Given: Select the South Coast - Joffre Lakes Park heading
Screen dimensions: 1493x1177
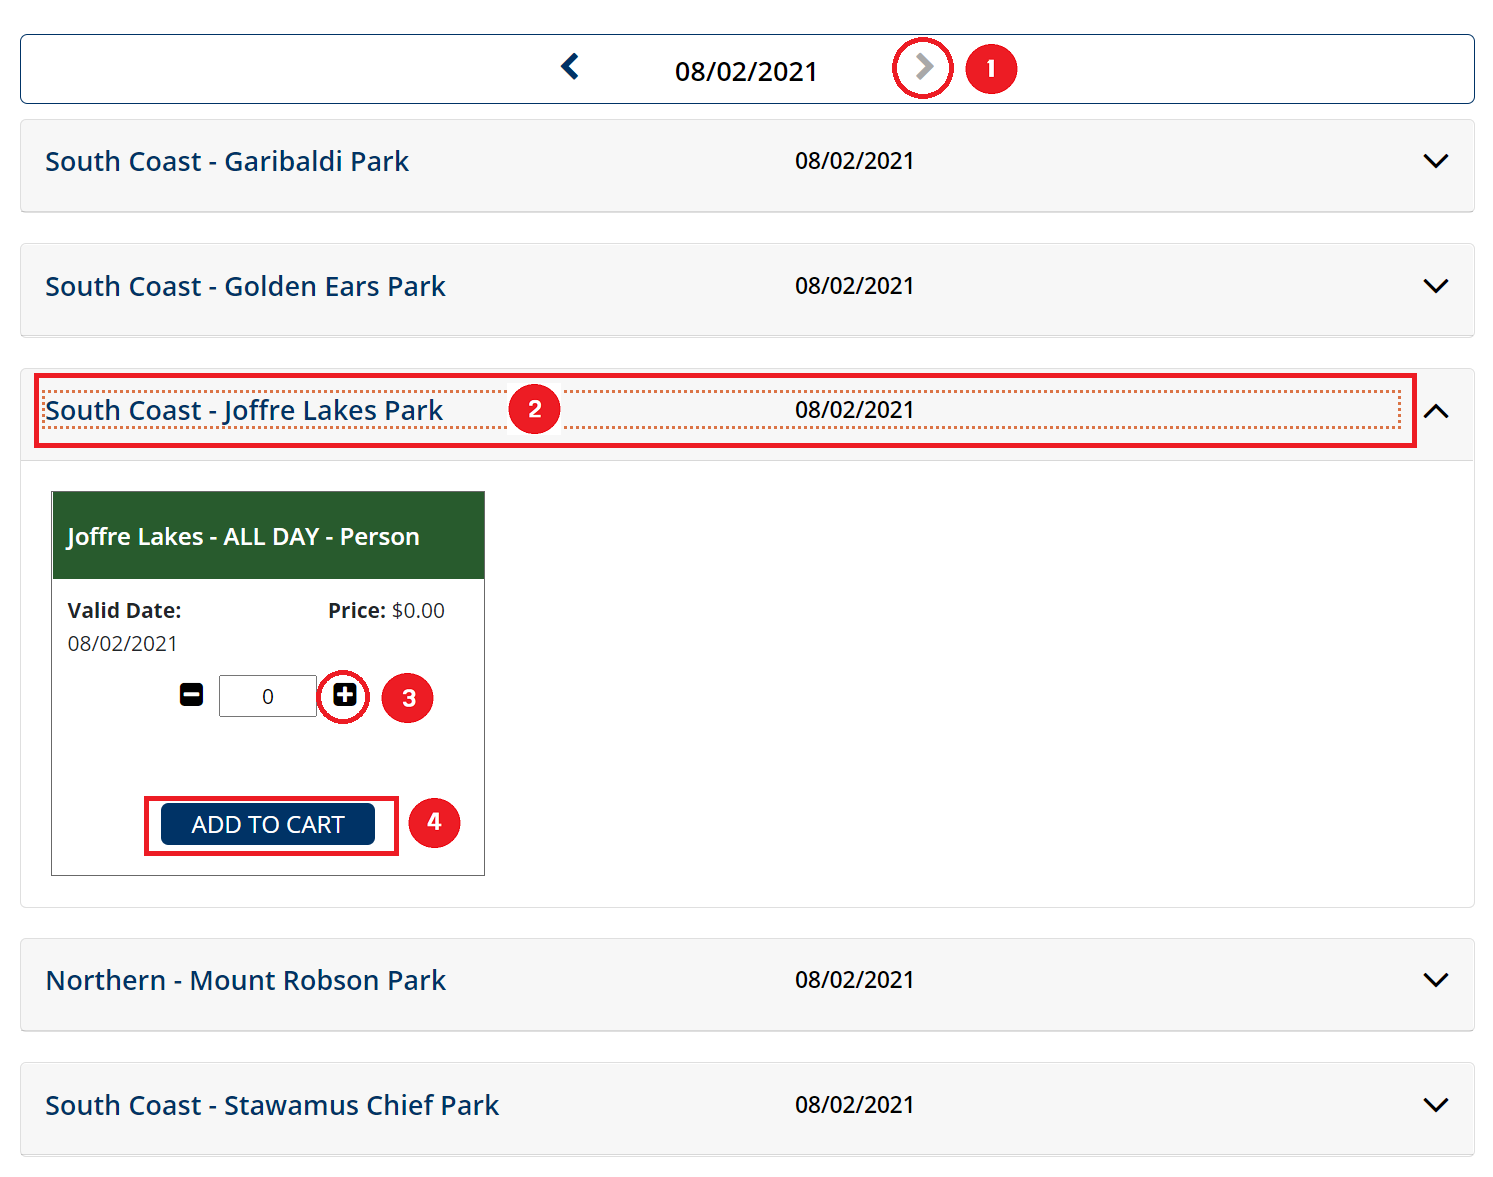Looking at the screenshot, I should pos(243,411).
